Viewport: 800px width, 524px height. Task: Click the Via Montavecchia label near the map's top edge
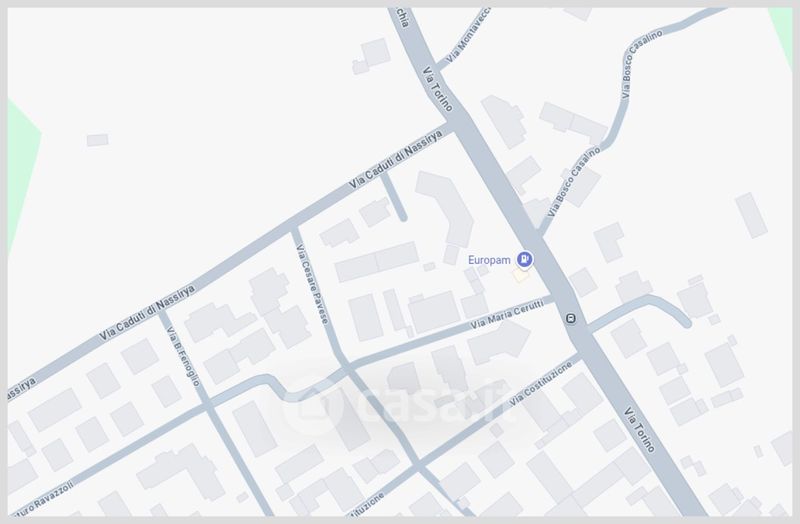pyautogui.click(x=467, y=36)
